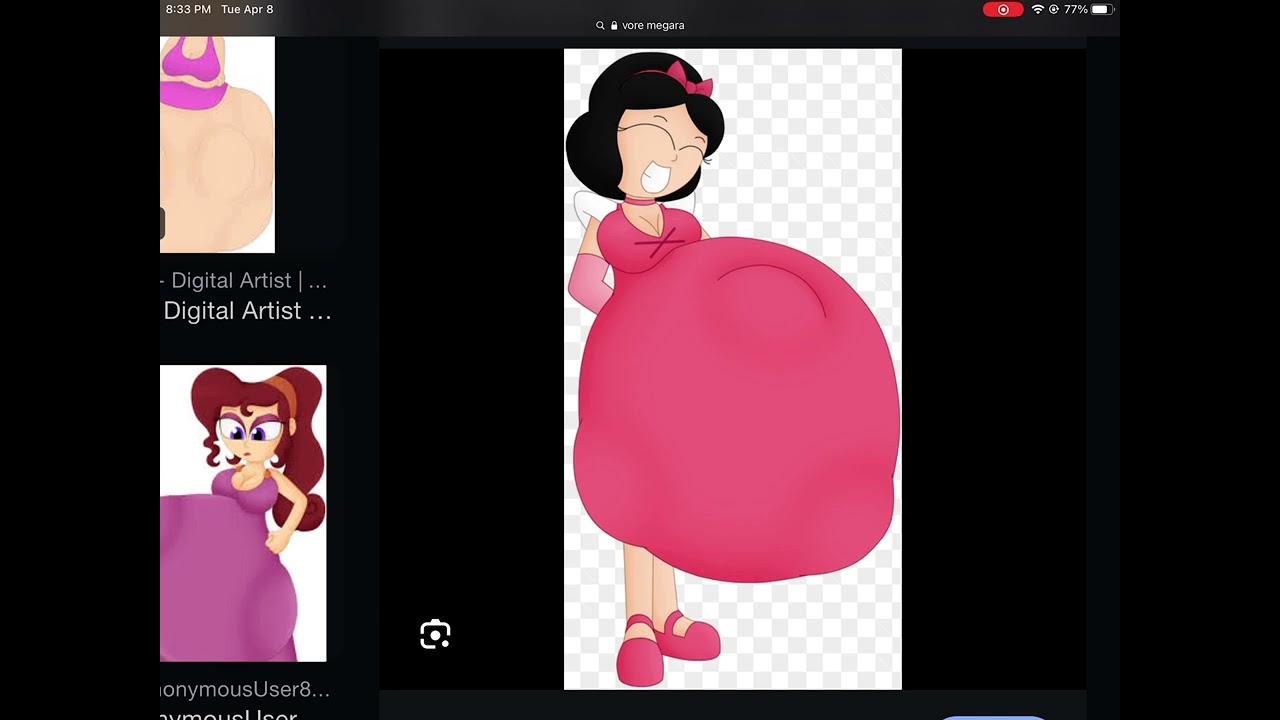
Task: Tap the Google Lens camera icon
Action: (x=435, y=634)
